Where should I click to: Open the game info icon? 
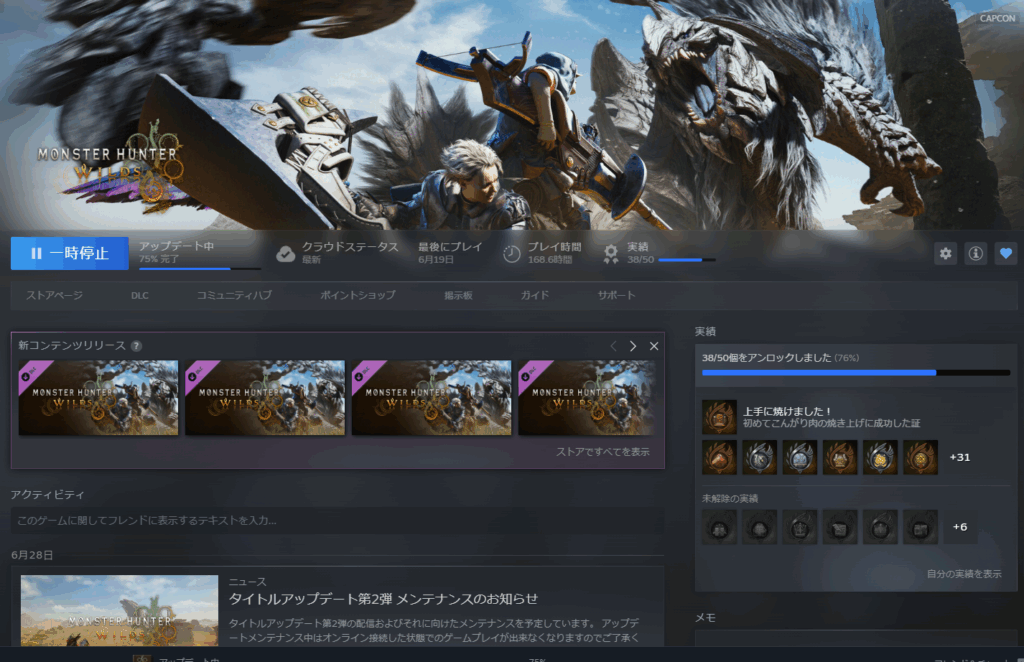[976, 253]
